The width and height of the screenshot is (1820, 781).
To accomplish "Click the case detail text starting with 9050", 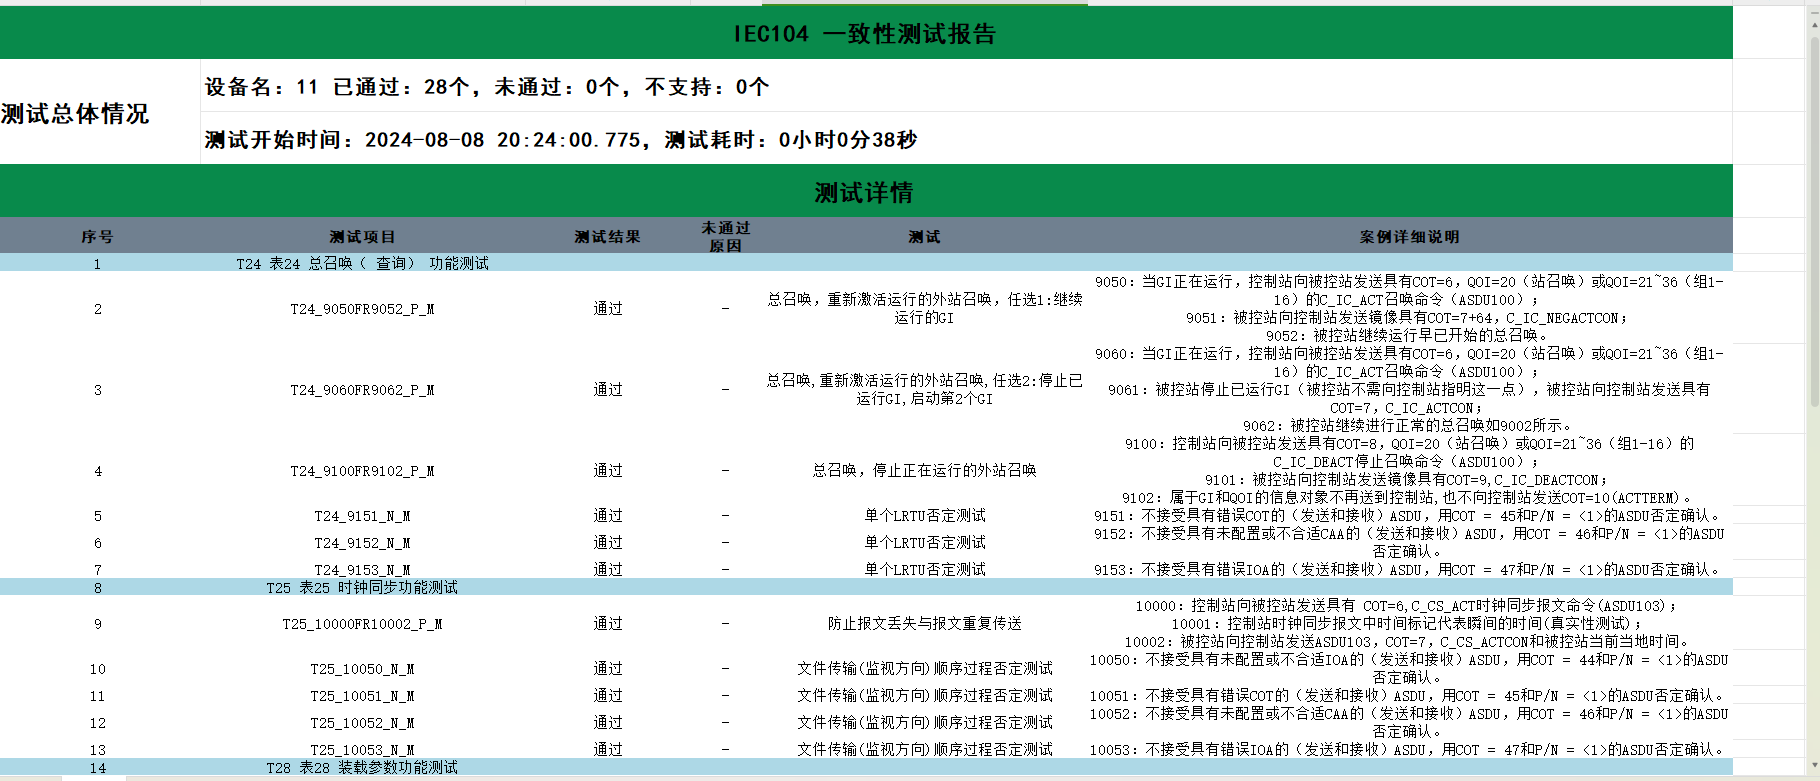I will (x=1409, y=309).
